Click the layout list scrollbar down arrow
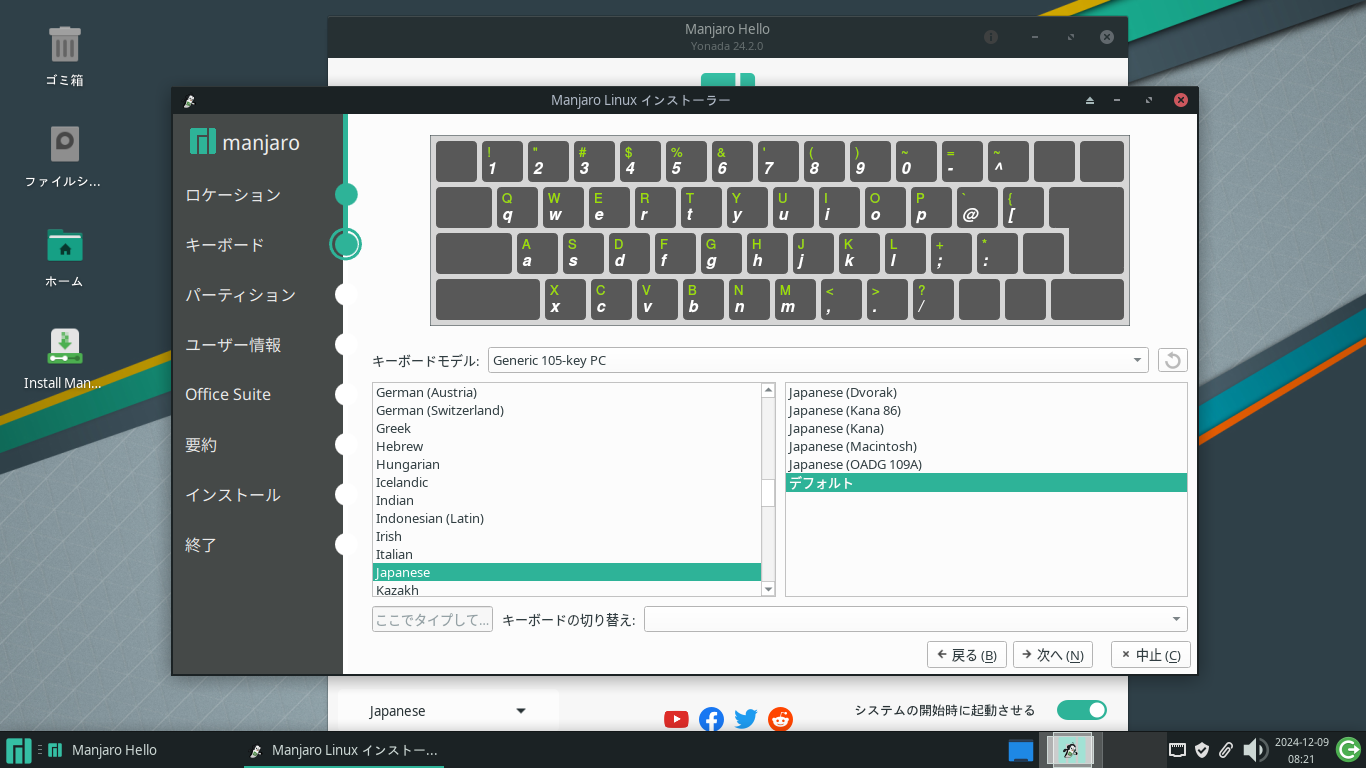Viewport: 1366px width, 768px height. coord(768,589)
